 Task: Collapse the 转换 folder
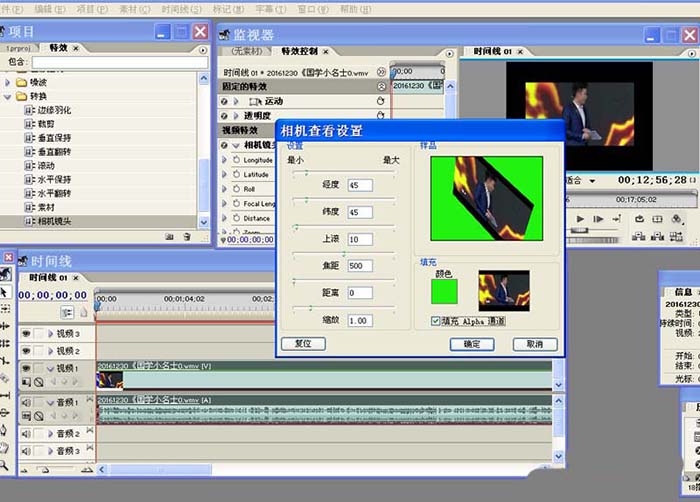coord(7,96)
